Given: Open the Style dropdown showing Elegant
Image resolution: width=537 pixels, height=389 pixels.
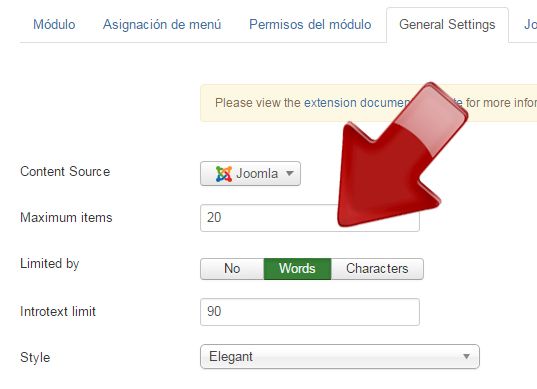Looking at the screenshot, I should [x=340, y=356].
